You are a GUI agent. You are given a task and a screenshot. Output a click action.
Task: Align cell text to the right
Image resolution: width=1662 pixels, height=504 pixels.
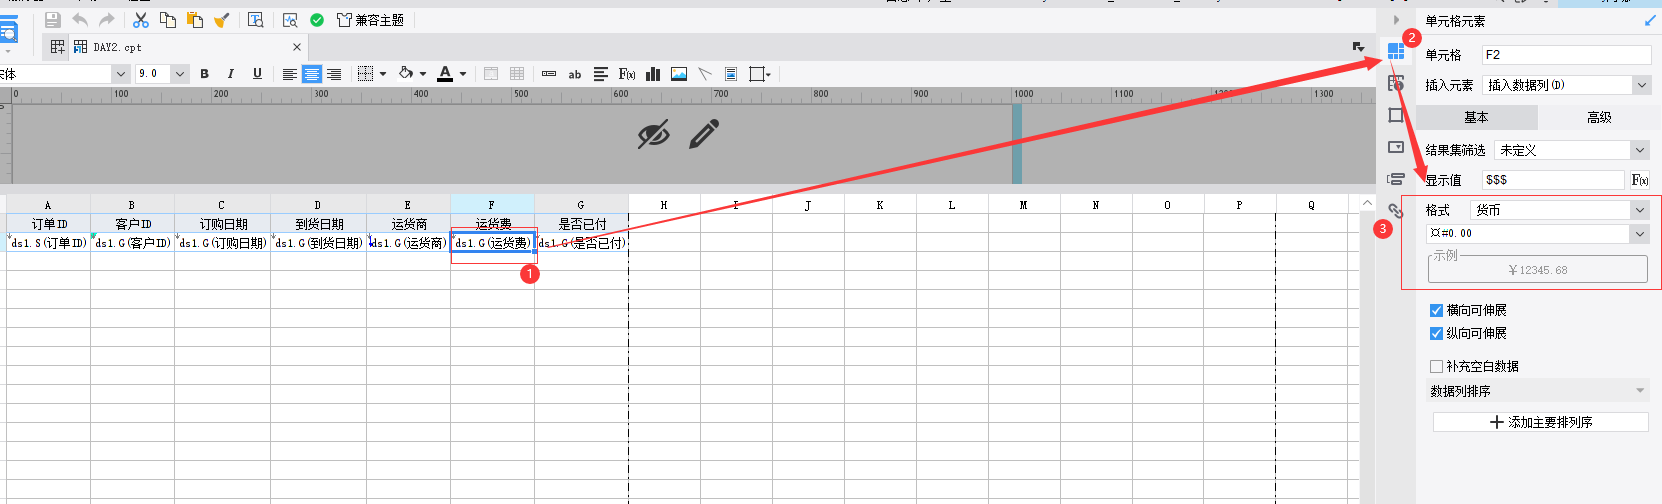334,74
